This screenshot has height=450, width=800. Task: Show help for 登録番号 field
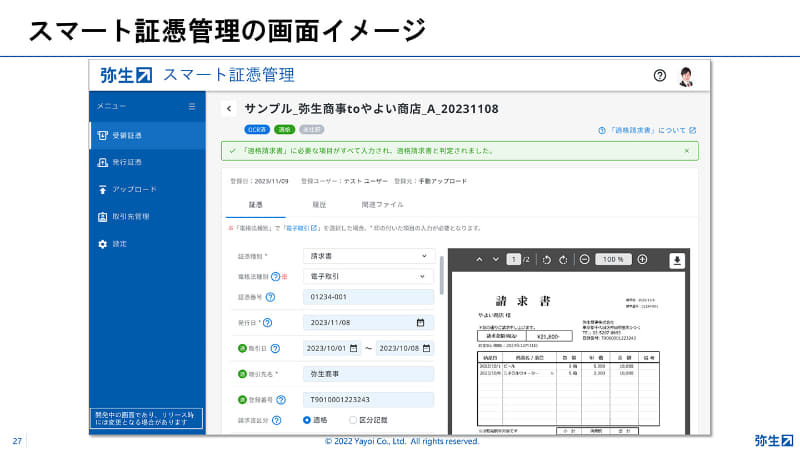point(281,399)
